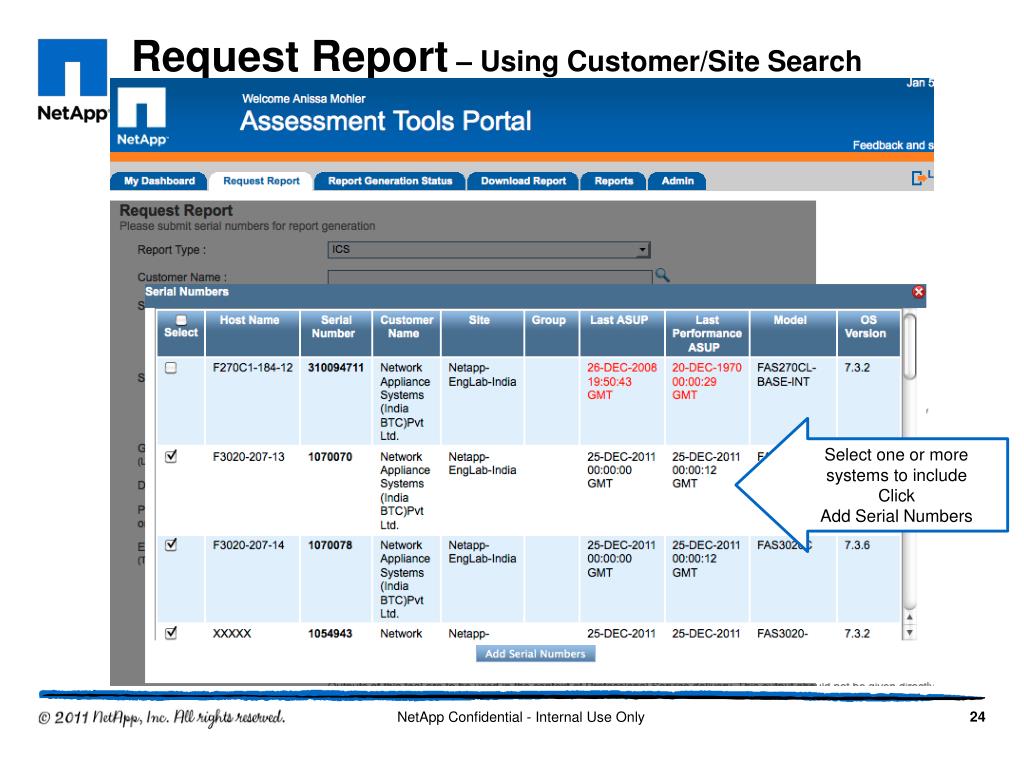This screenshot has height=768, width=1024.
Task: Click the dialog's vertical scrollbar thumb
Action: point(910,346)
